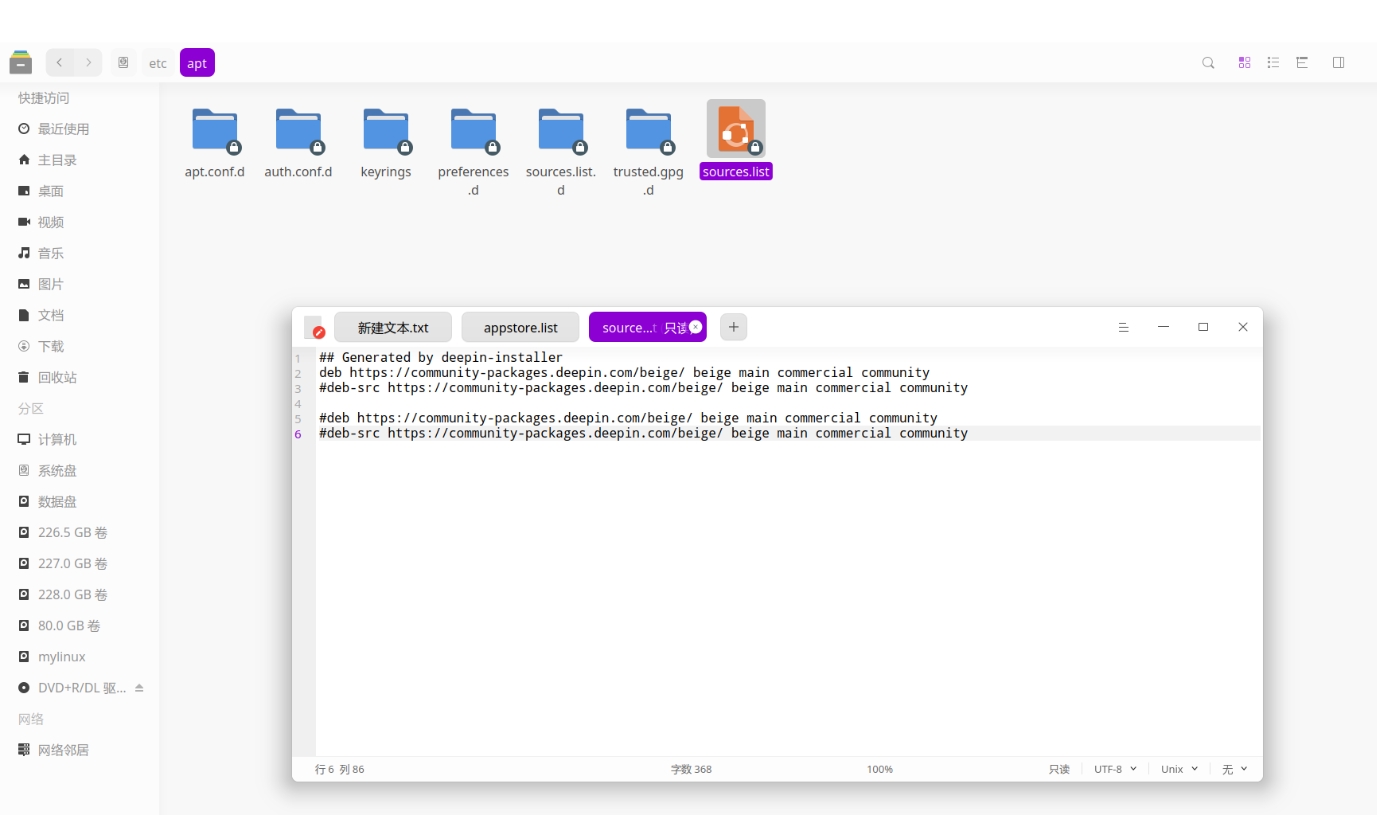Open the trusted.gpg.d folder

pos(648,131)
